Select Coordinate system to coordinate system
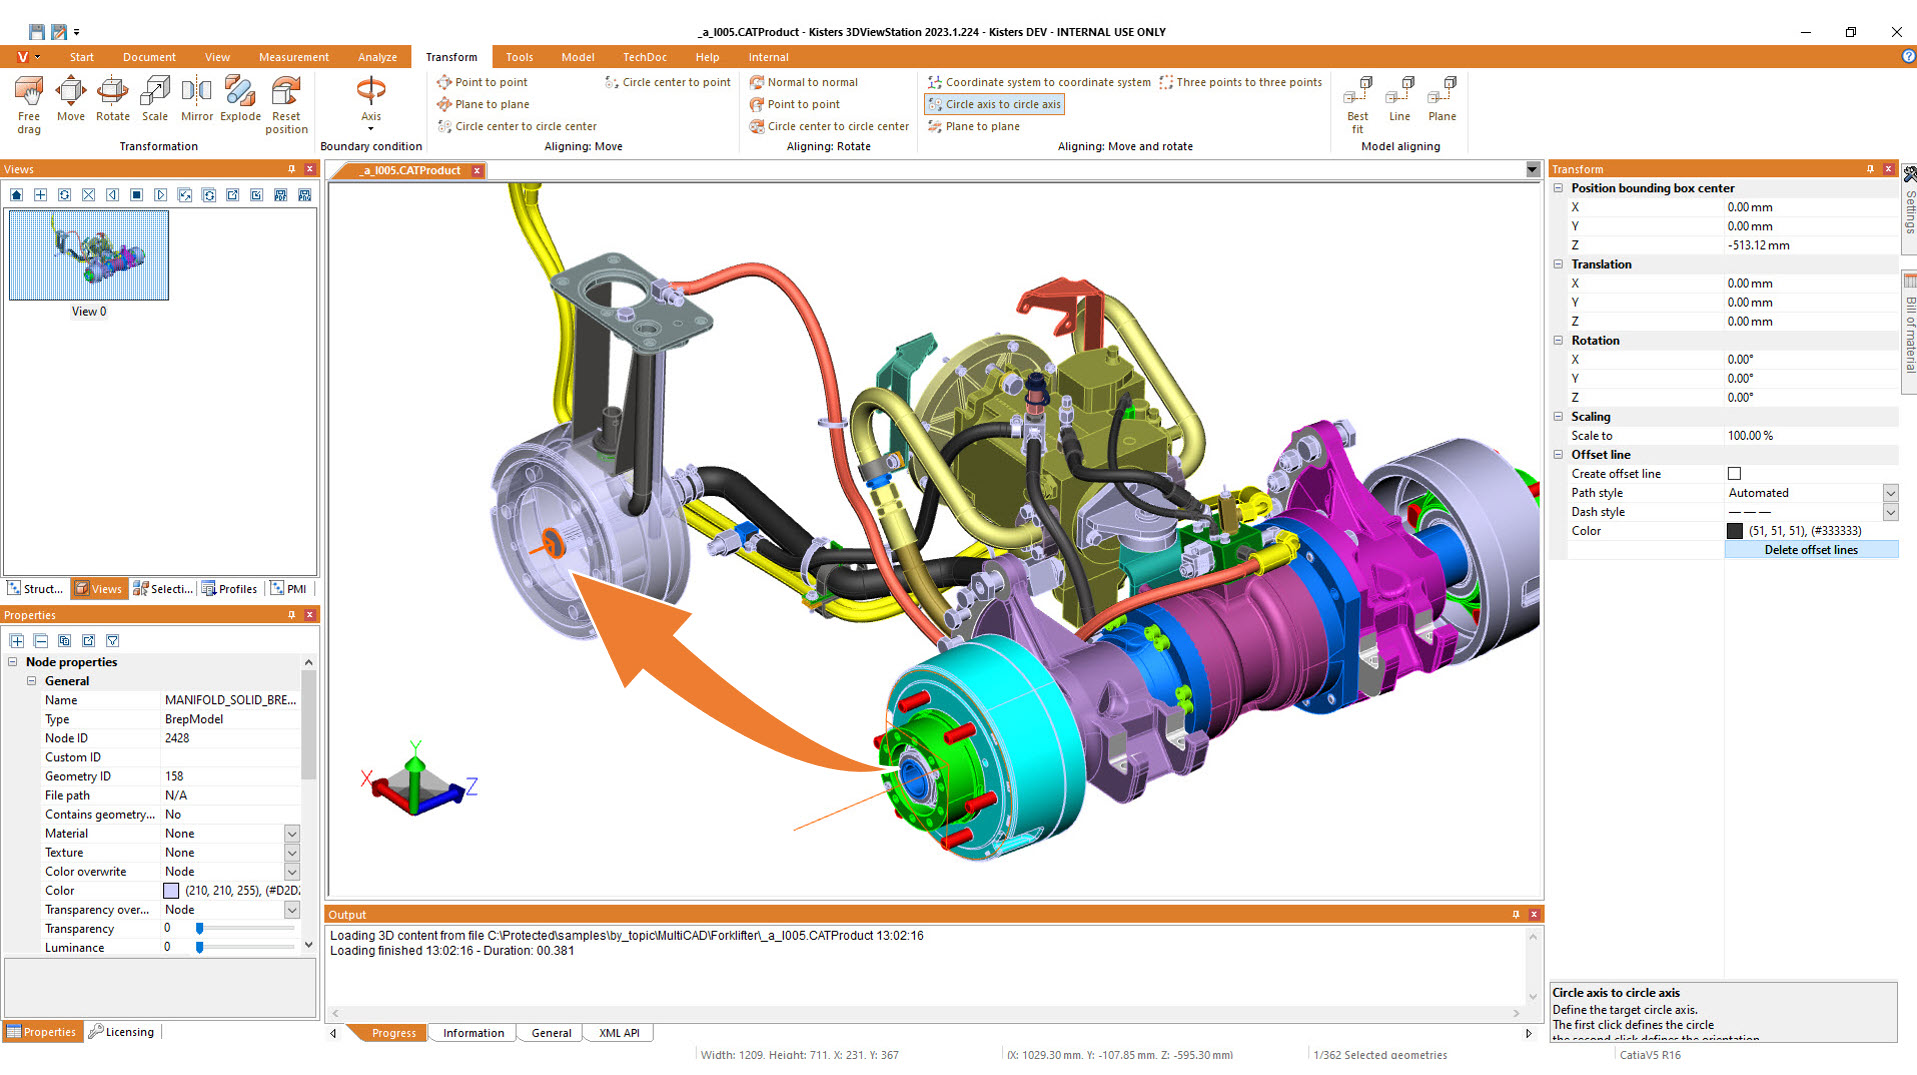 pyautogui.click(x=1039, y=82)
